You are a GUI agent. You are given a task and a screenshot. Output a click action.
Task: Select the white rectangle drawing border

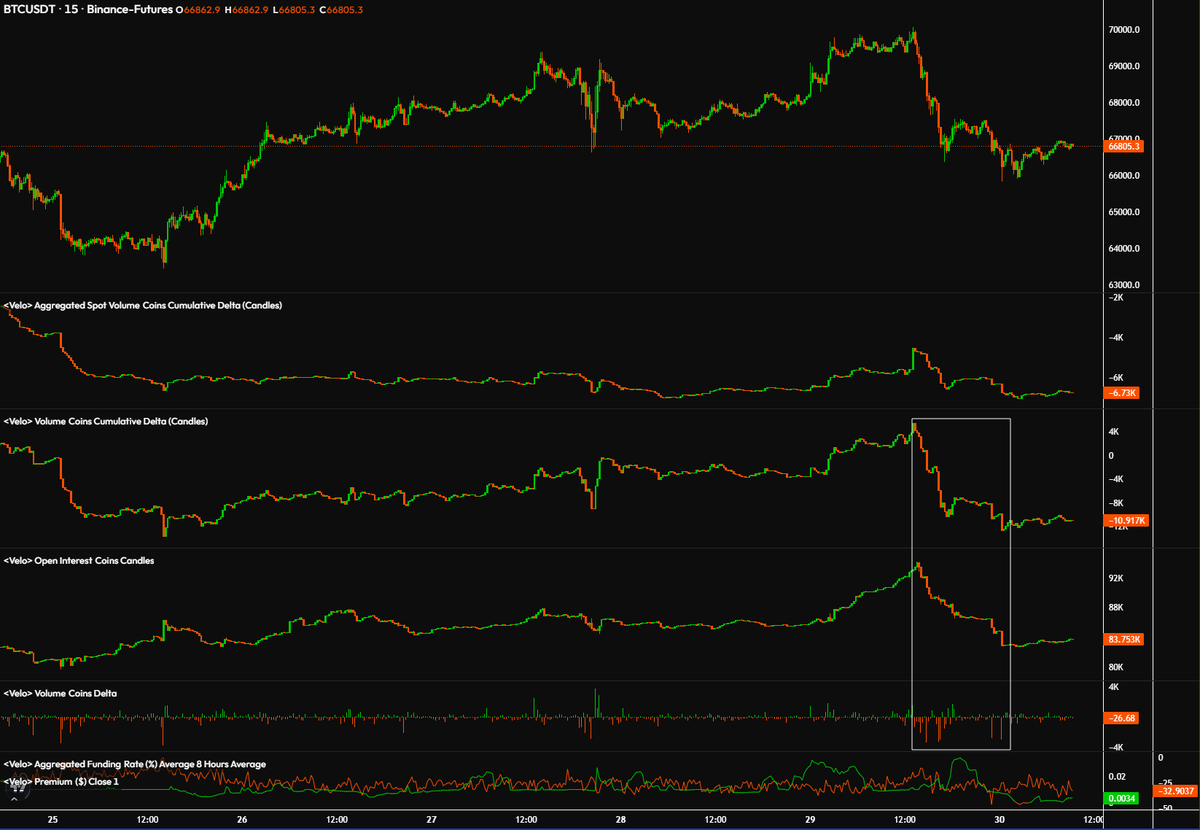1010,584
